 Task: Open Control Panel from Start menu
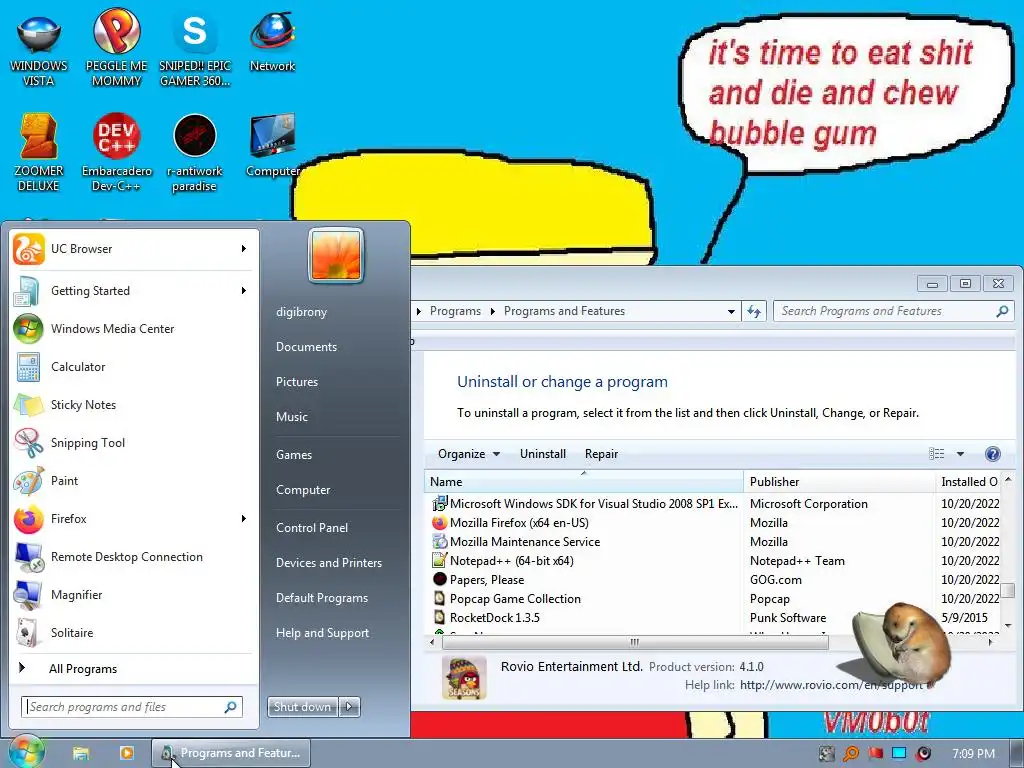312,528
